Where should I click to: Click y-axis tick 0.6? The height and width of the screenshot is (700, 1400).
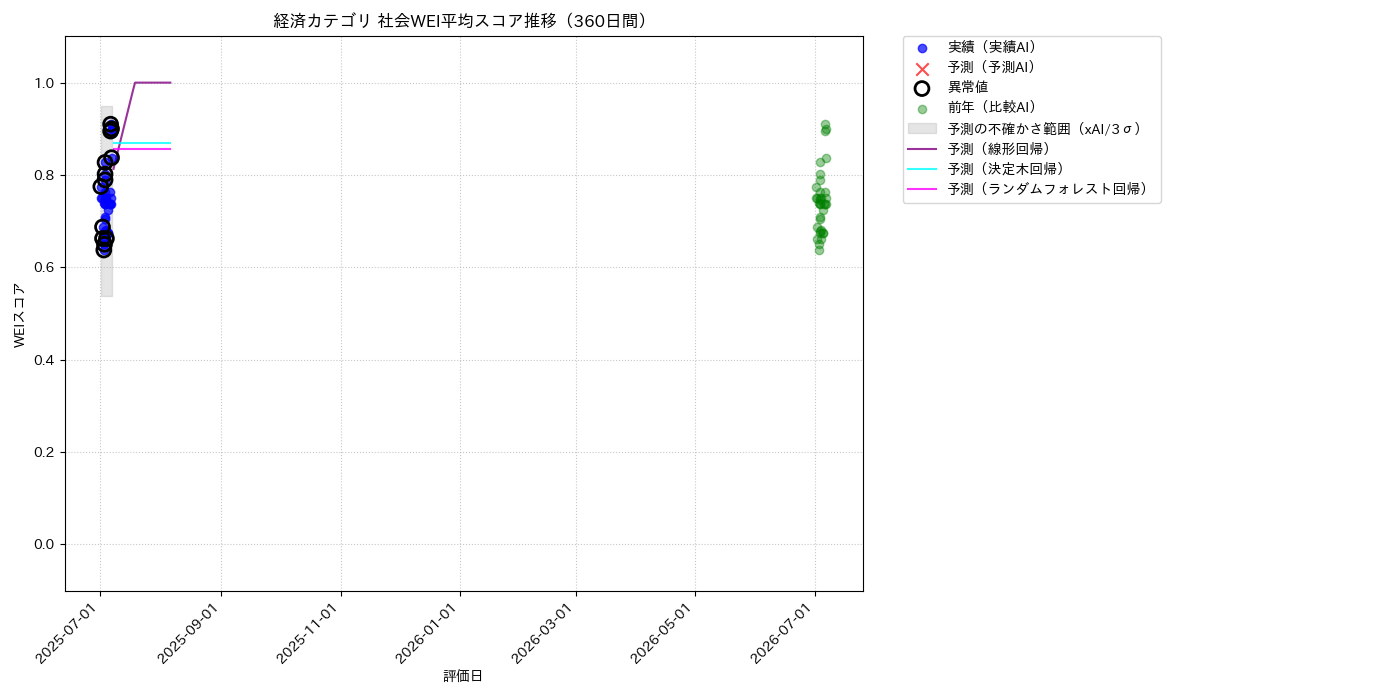coord(46,267)
